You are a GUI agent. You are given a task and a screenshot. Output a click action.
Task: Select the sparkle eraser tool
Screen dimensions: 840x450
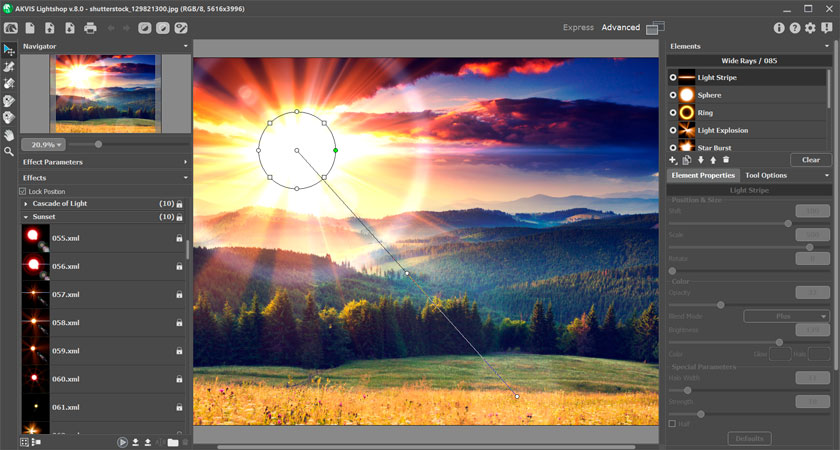point(9,84)
